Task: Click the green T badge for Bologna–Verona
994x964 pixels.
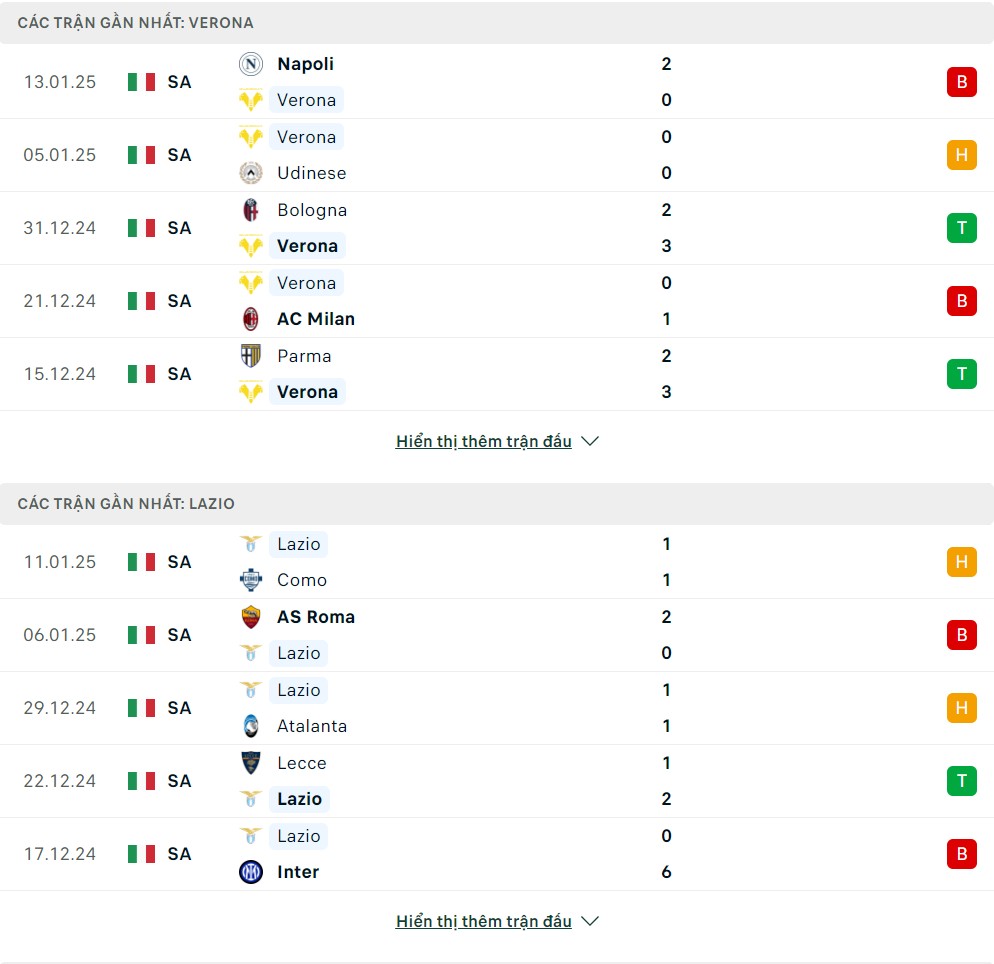Action: [962, 228]
